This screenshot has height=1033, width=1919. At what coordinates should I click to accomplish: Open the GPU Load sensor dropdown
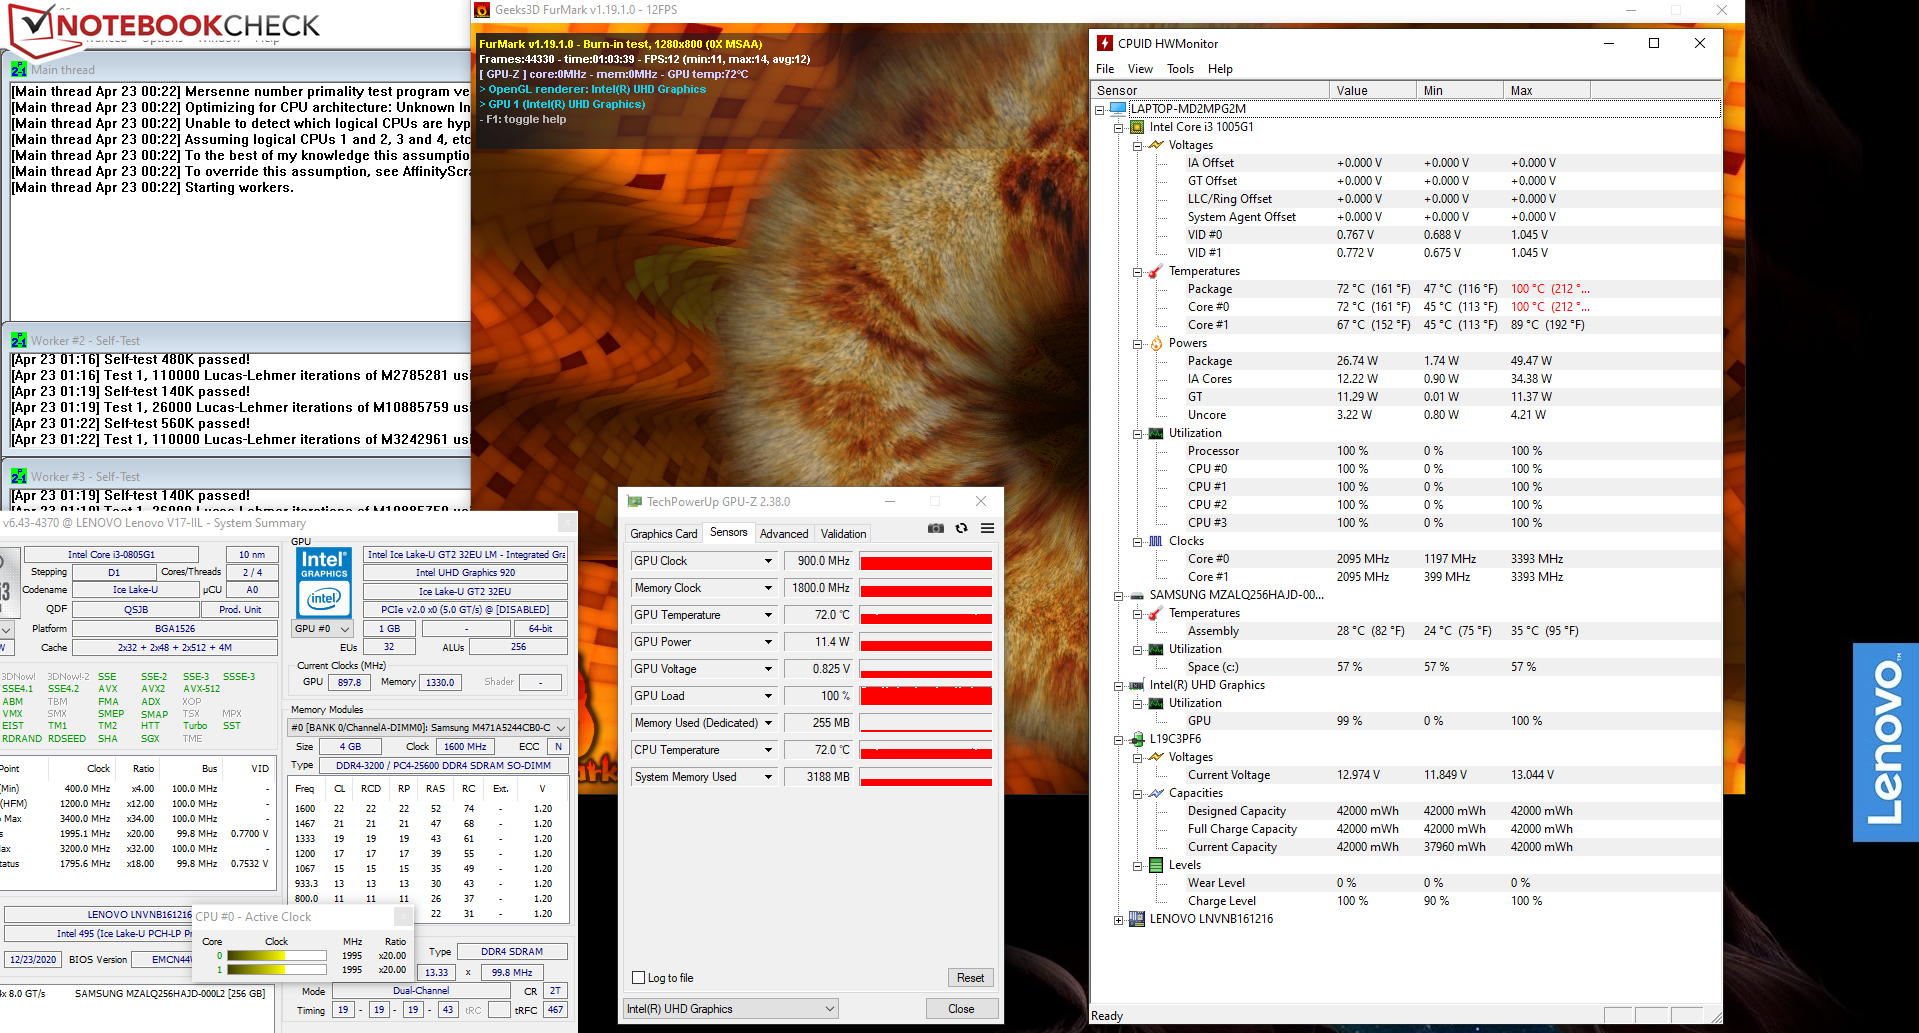[768, 696]
